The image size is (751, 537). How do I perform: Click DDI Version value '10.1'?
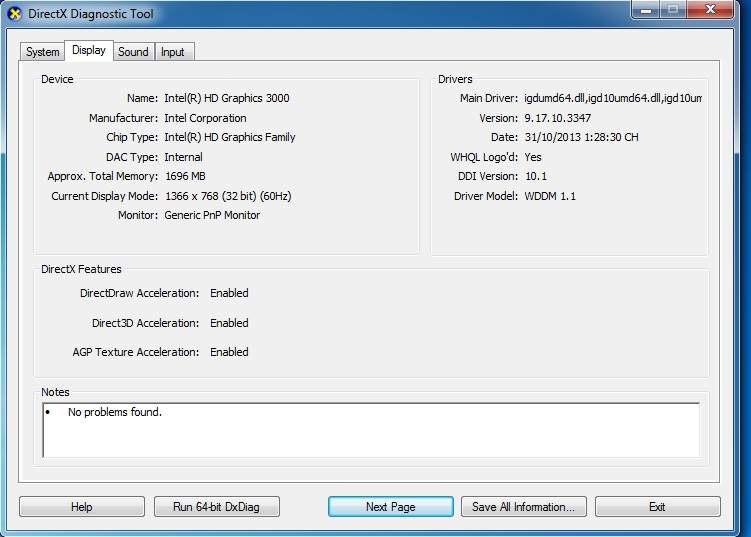536,176
